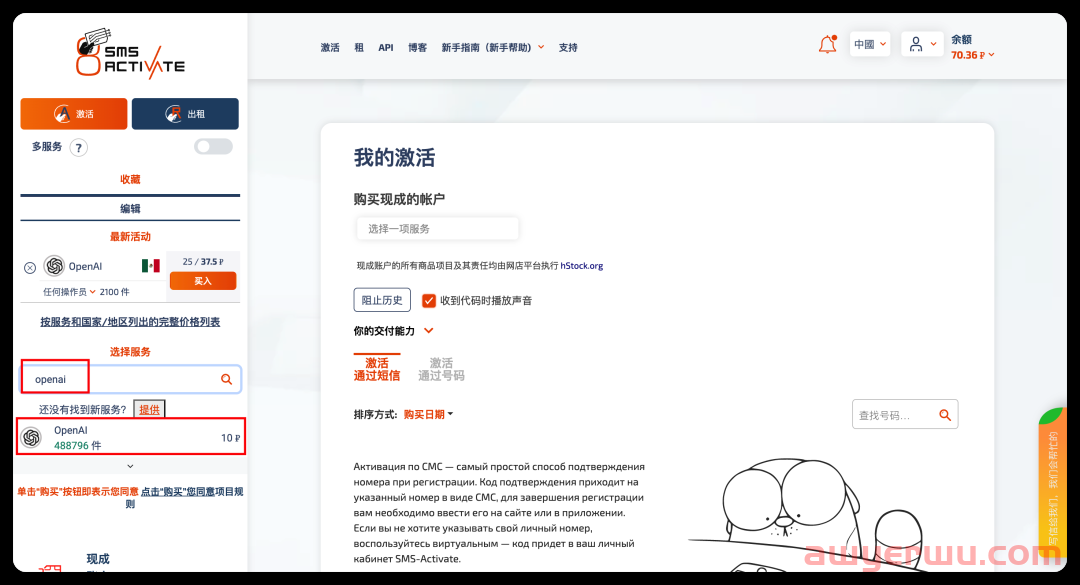Viewport: 1080px width, 585px height.
Task: Click the number search magnifier icon
Action: point(945,415)
